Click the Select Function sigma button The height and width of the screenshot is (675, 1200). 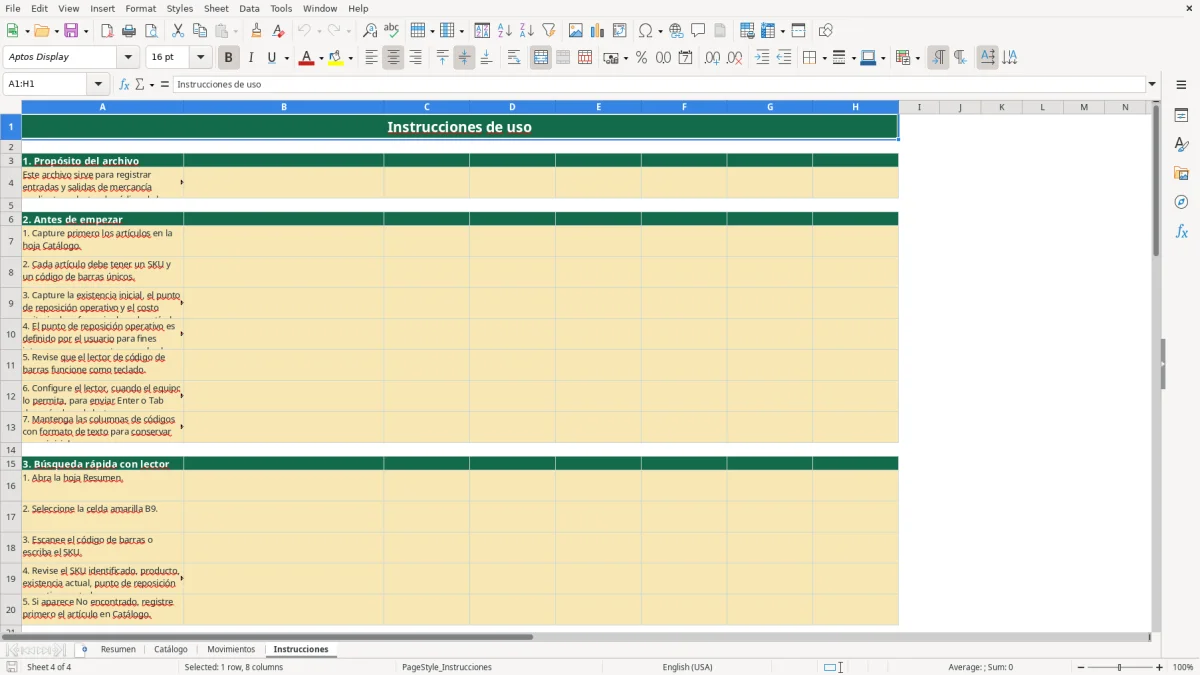point(139,85)
